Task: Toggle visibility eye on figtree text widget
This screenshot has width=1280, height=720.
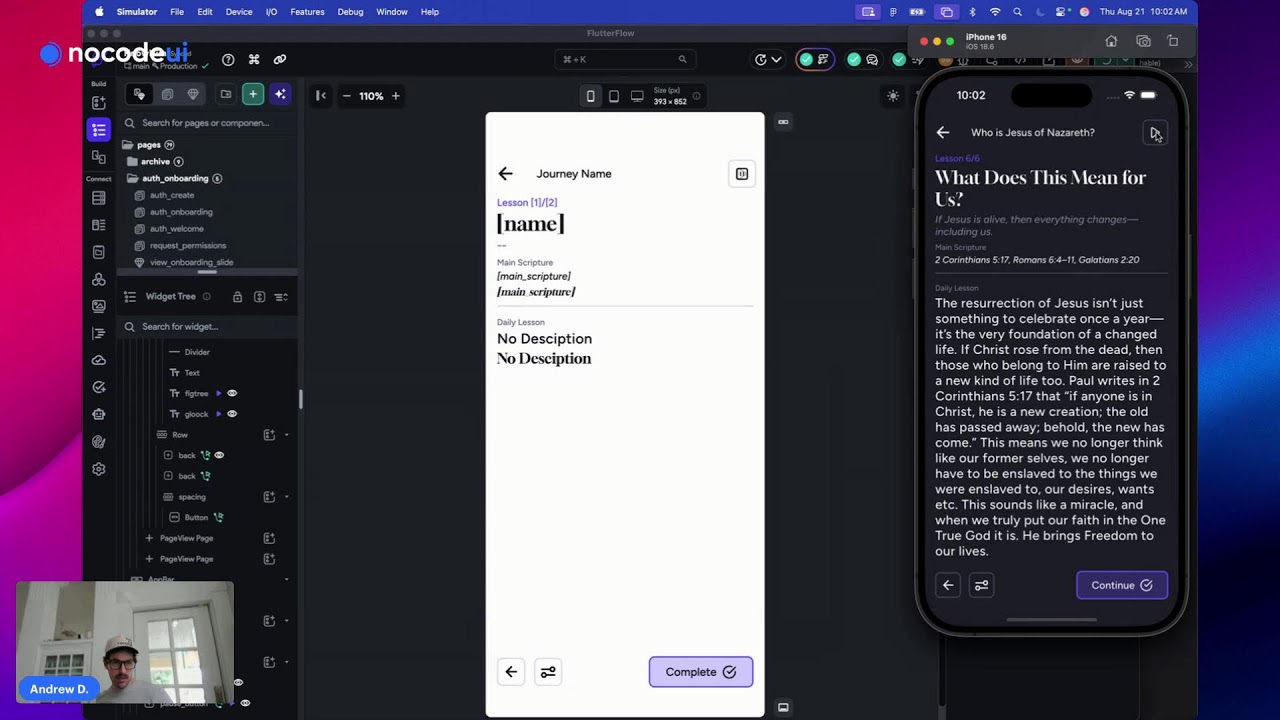Action: tap(232, 393)
